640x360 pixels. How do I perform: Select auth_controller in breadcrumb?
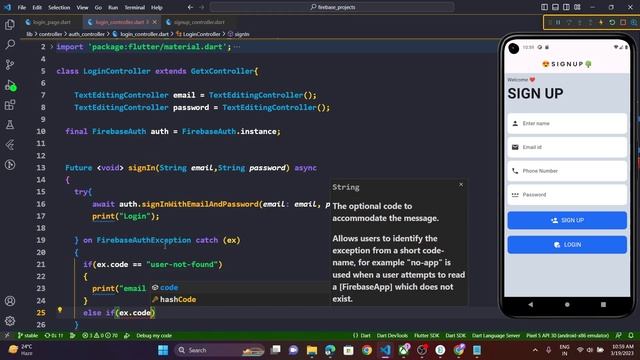(x=87, y=34)
